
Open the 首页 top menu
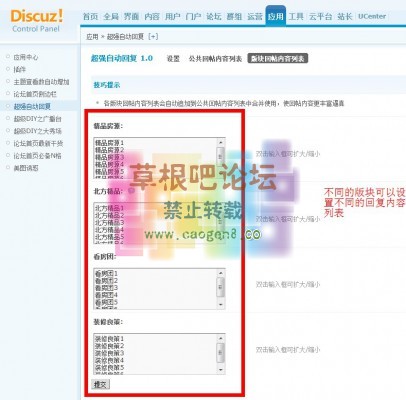click(90, 16)
